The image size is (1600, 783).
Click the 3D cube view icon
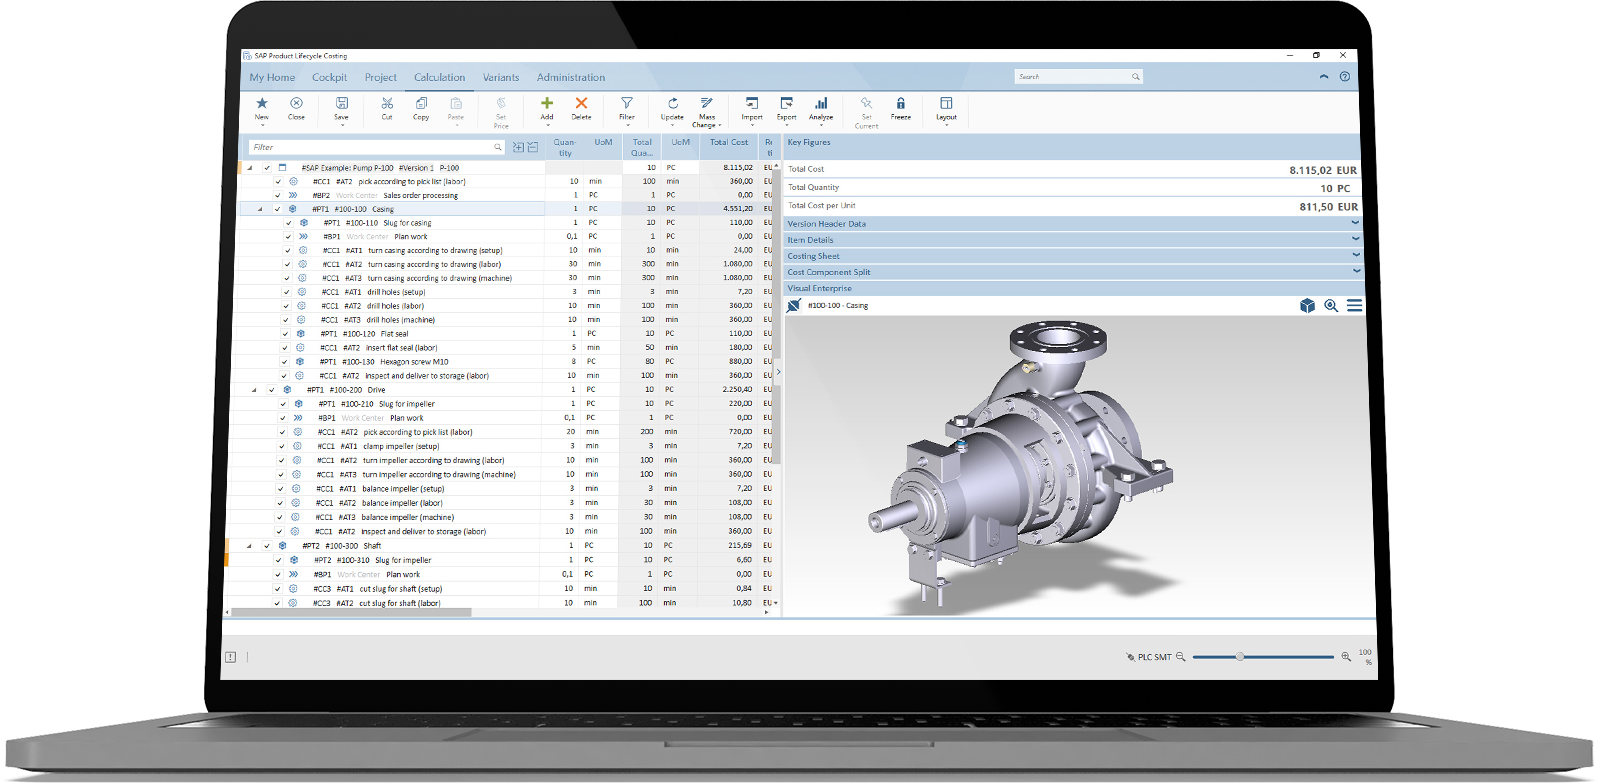tap(1307, 306)
